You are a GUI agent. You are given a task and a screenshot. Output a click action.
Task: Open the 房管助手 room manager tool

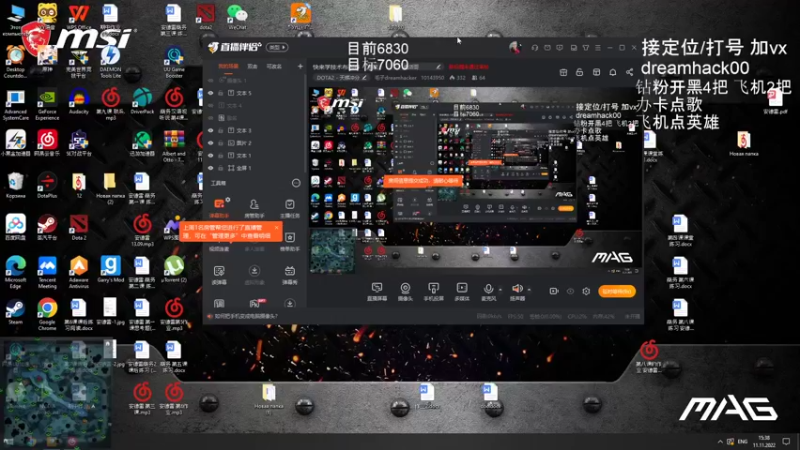254,208
